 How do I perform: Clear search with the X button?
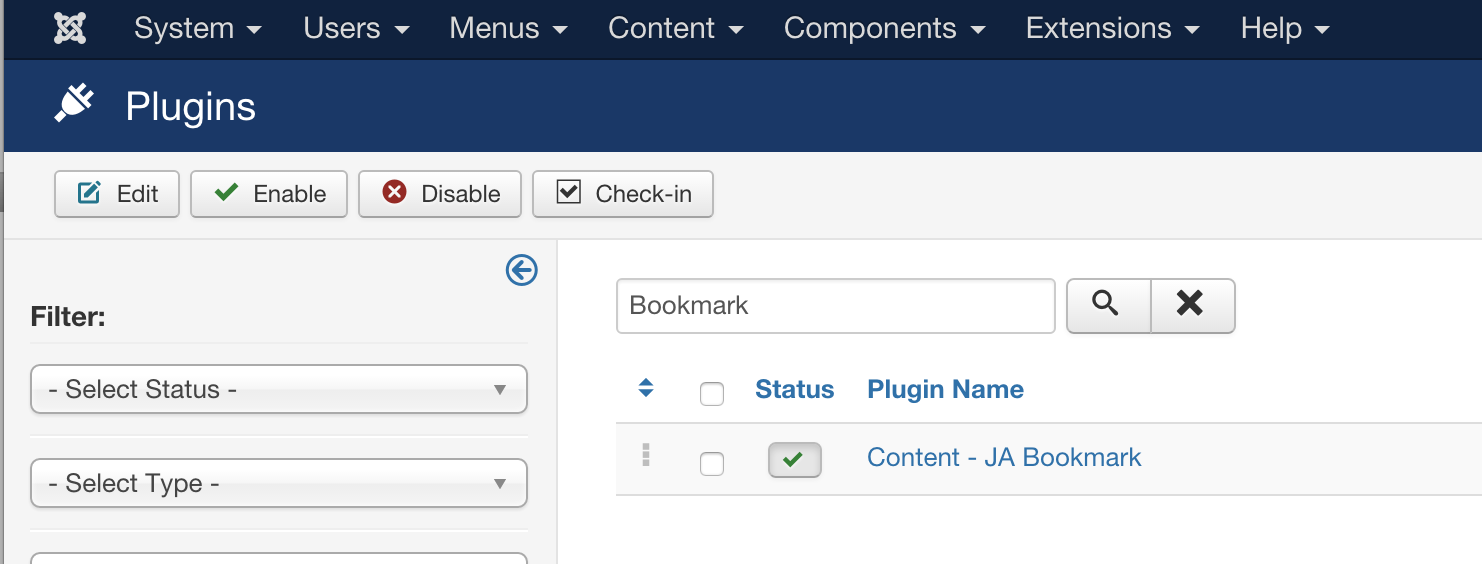tap(1193, 305)
